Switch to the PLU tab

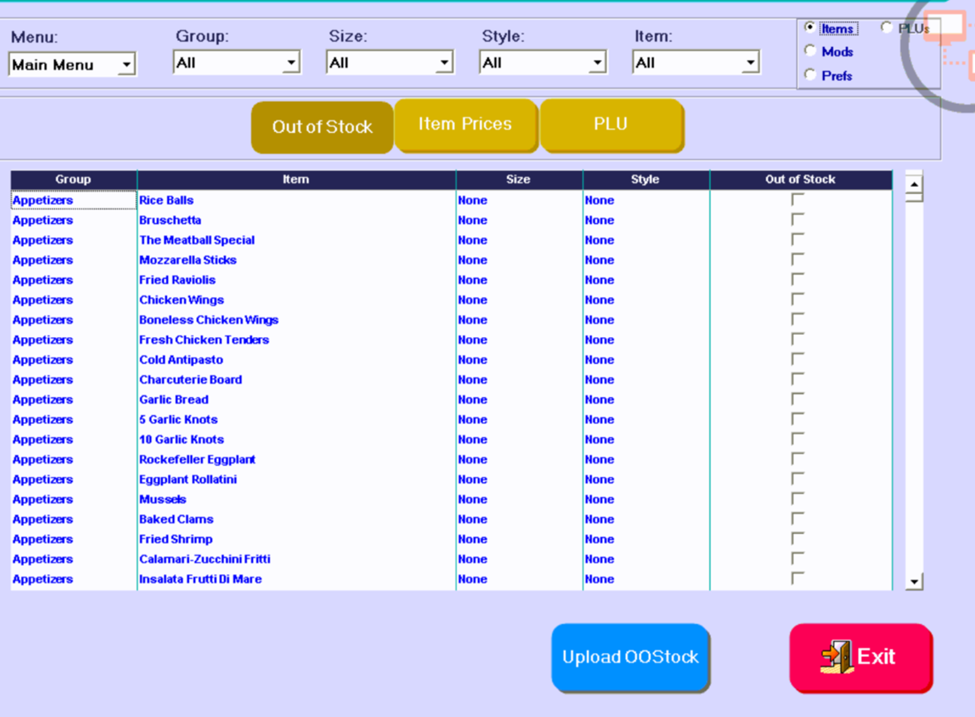[611, 124]
